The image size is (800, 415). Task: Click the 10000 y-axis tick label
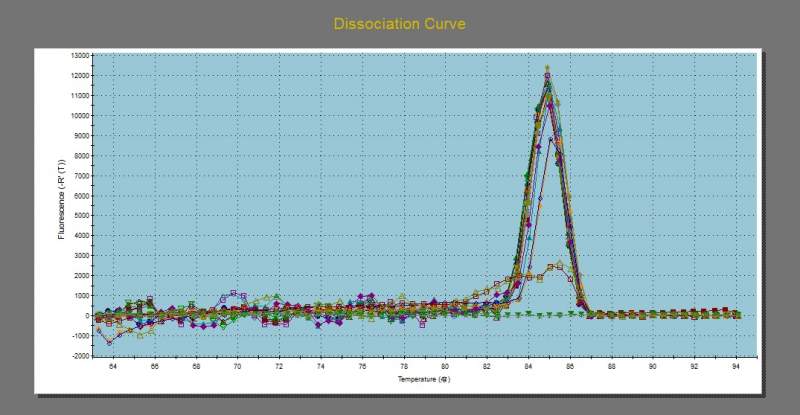(x=81, y=115)
